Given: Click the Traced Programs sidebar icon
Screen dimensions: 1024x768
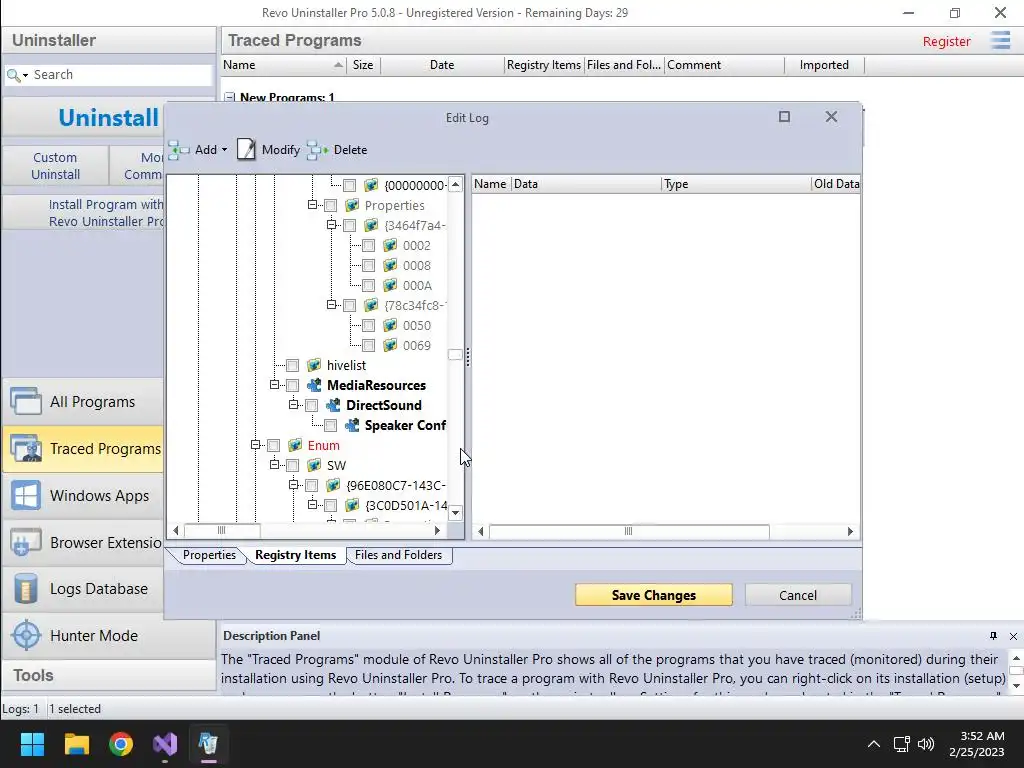Looking at the screenshot, I should (26, 448).
